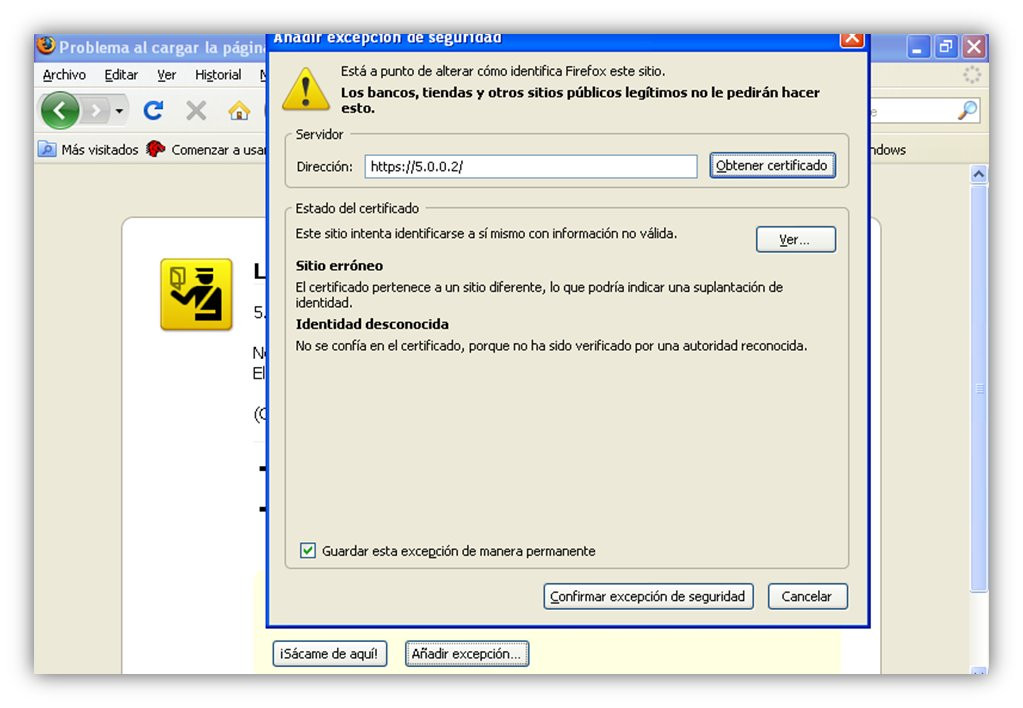Open the Editar menu
Screen dimensions: 1023x708
coord(121,75)
